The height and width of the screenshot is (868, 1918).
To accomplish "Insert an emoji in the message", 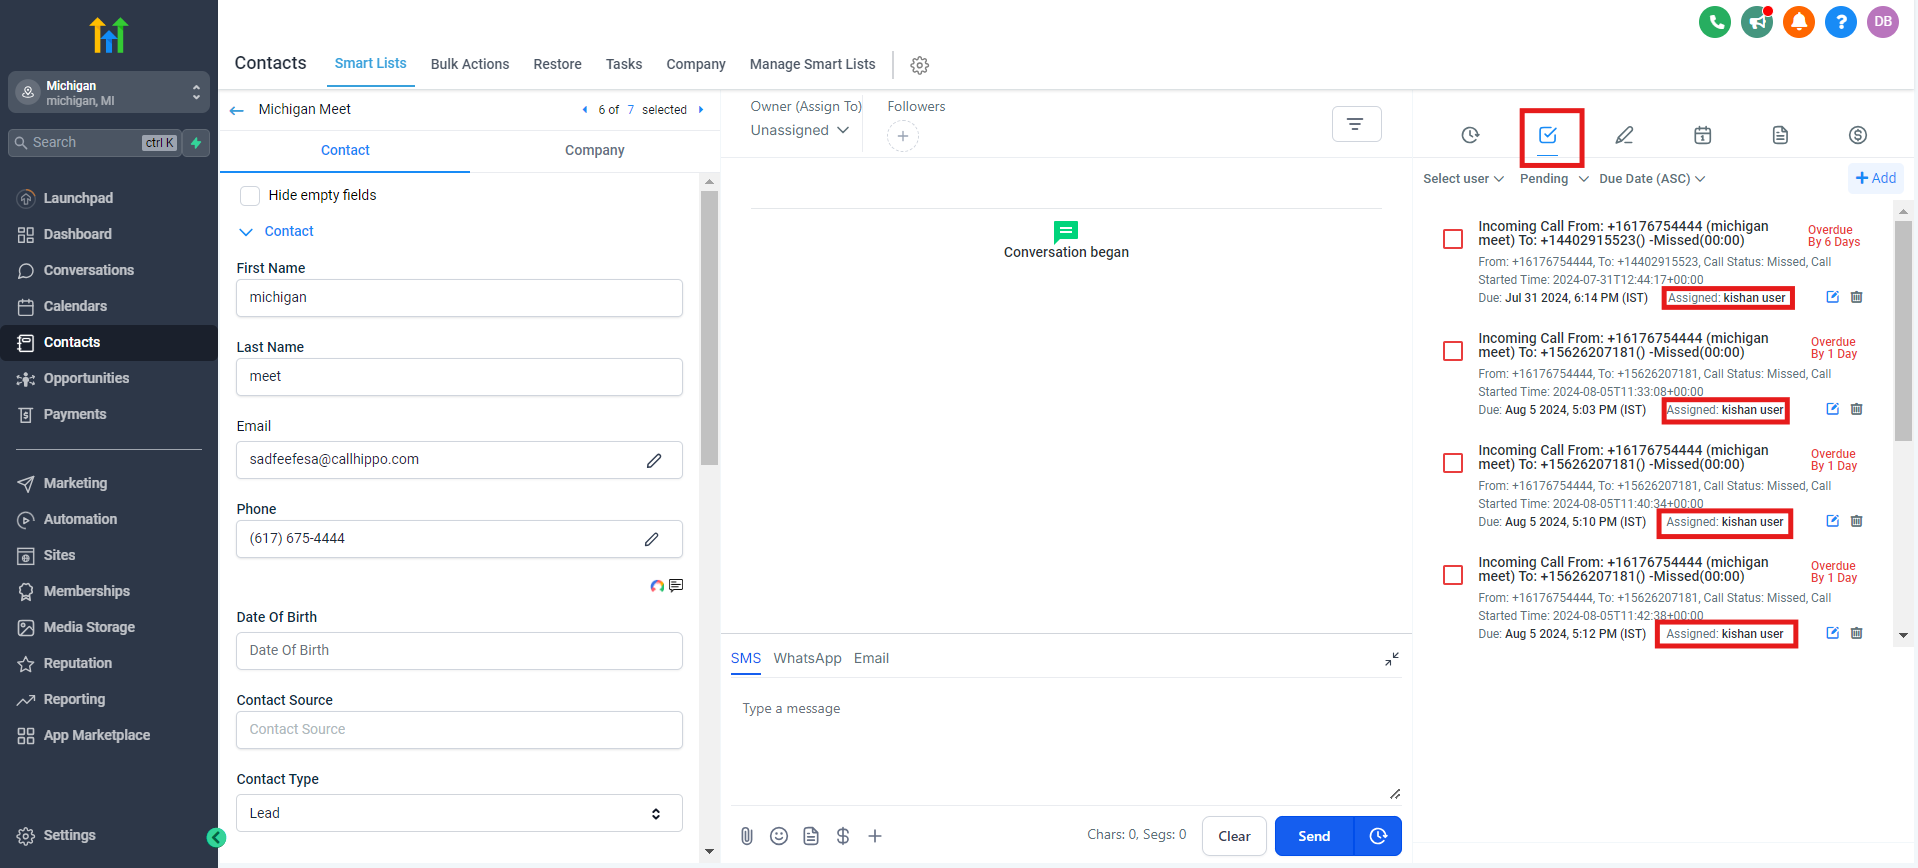I will 779,836.
